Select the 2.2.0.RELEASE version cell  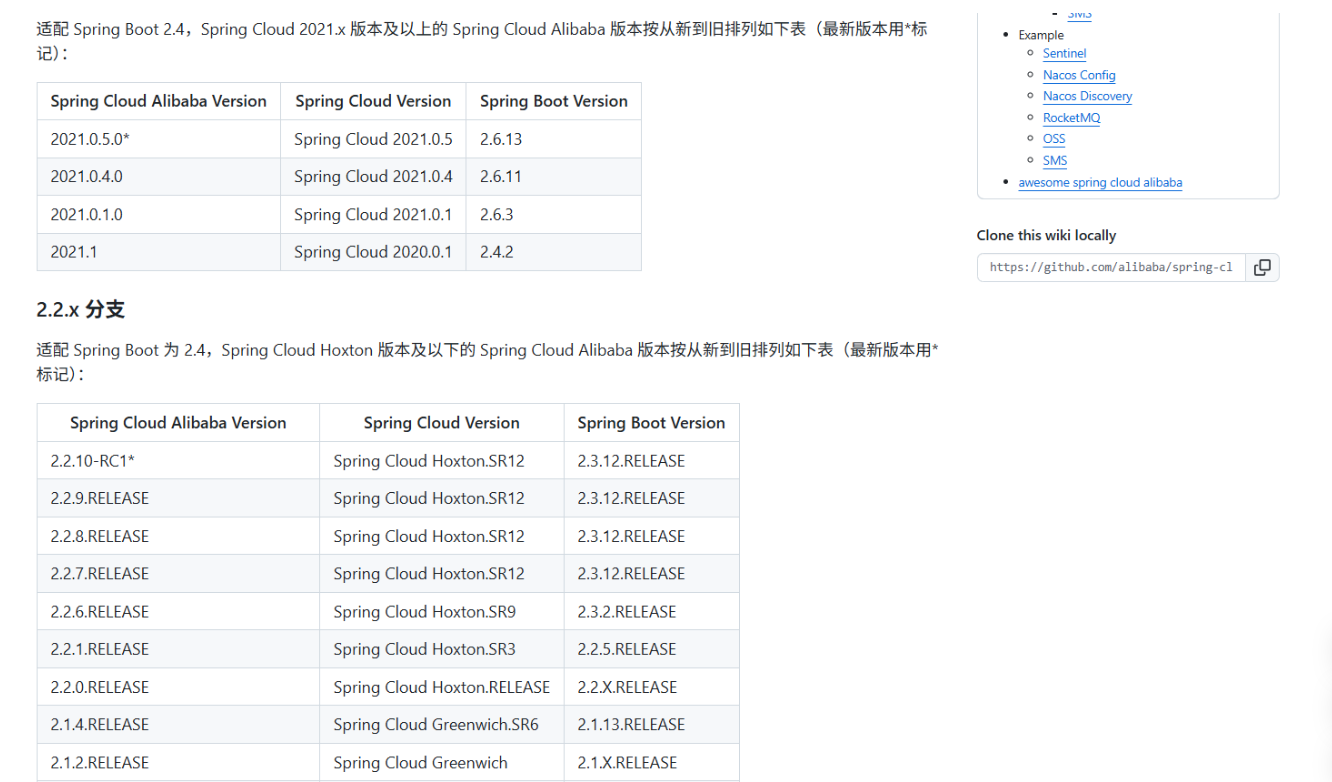point(178,688)
